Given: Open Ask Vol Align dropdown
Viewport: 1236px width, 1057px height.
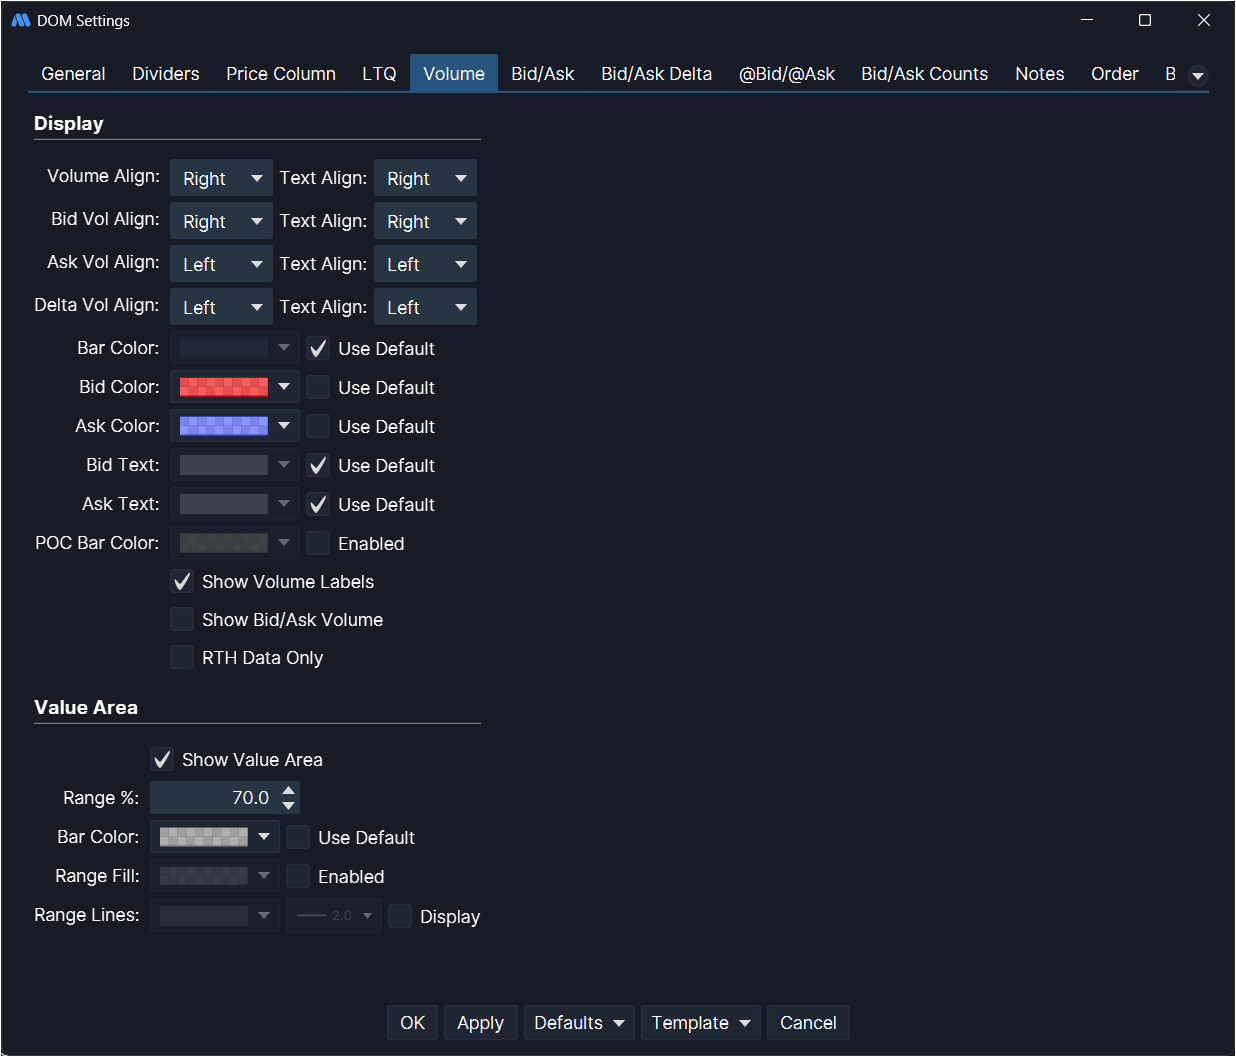Looking at the screenshot, I should pos(221,264).
